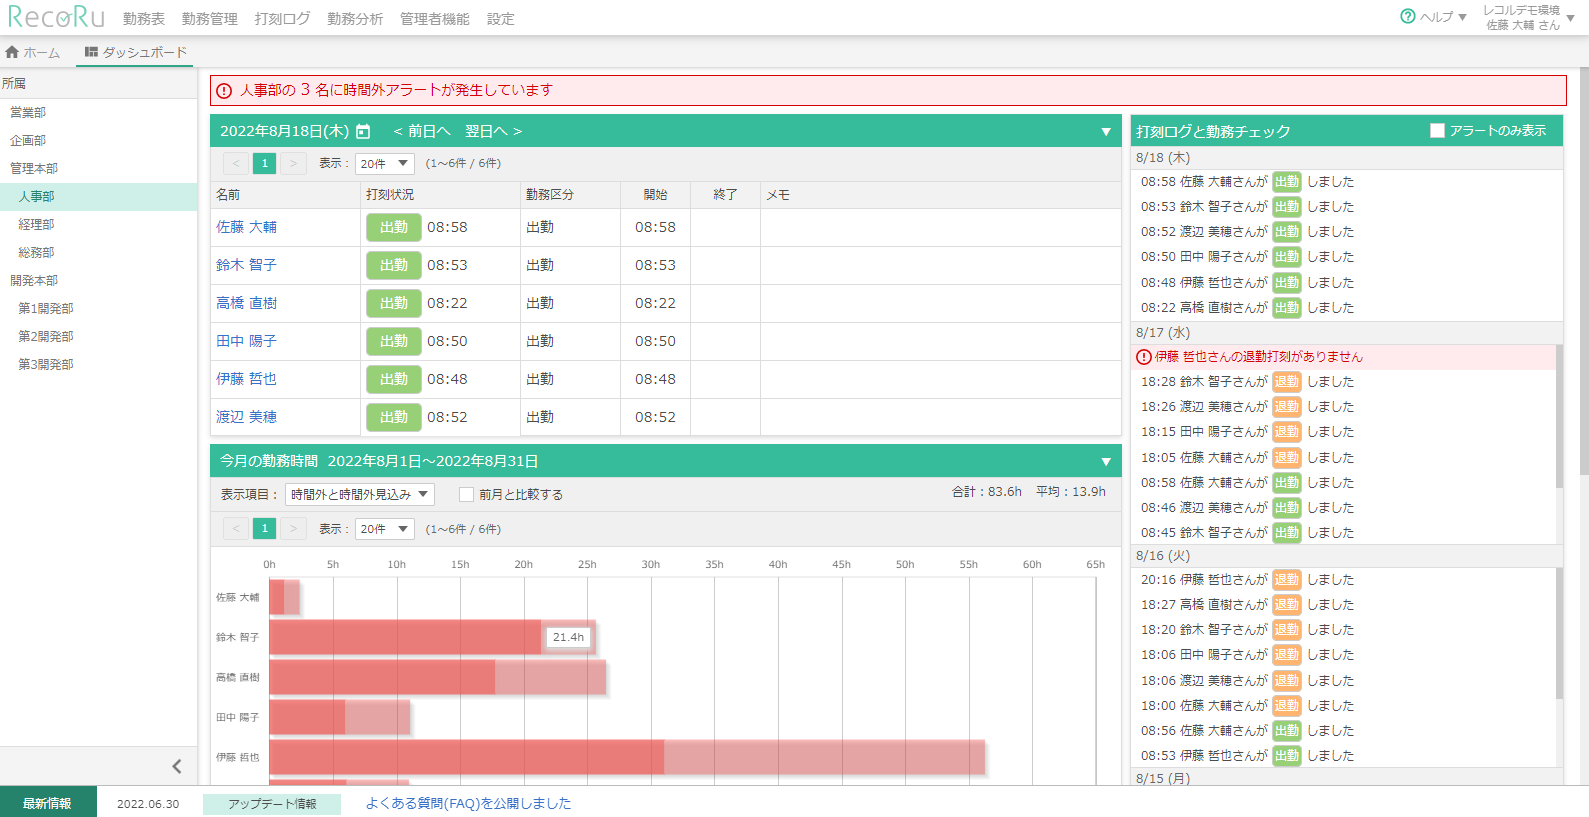Click the overtime alert warning icon
This screenshot has width=1589, height=817.
224,91
